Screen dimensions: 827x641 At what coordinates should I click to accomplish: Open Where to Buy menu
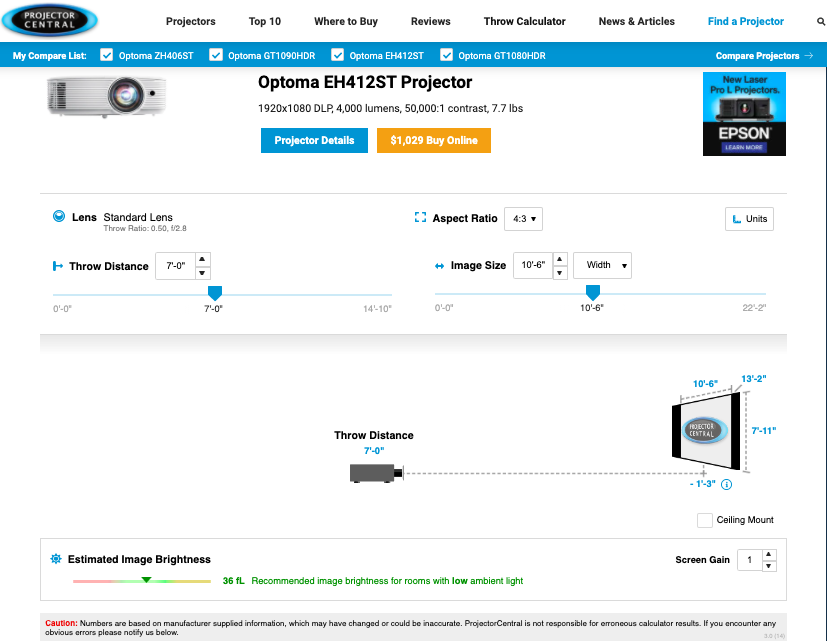pyautogui.click(x=346, y=22)
